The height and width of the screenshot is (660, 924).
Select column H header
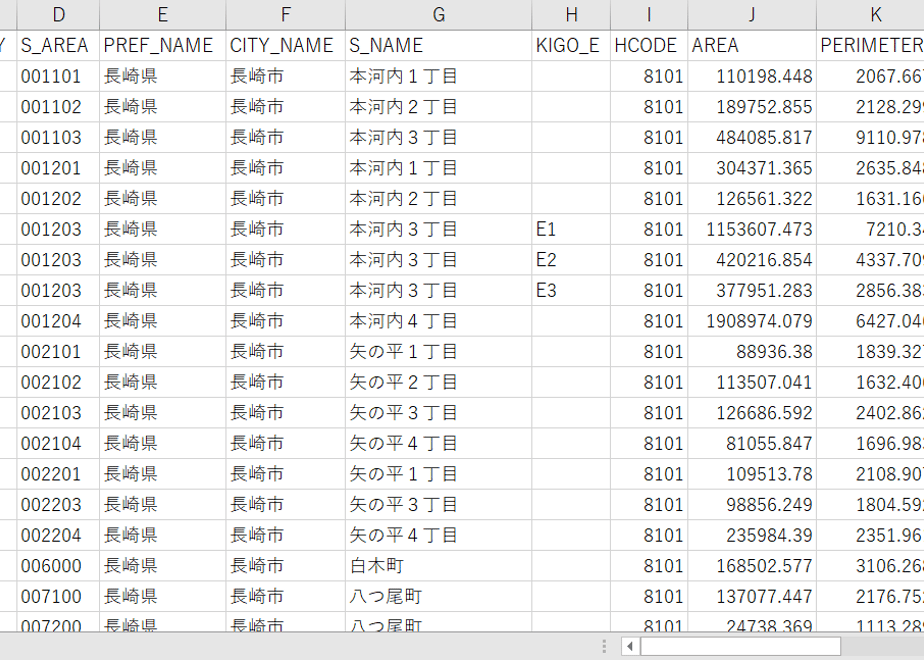point(571,15)
